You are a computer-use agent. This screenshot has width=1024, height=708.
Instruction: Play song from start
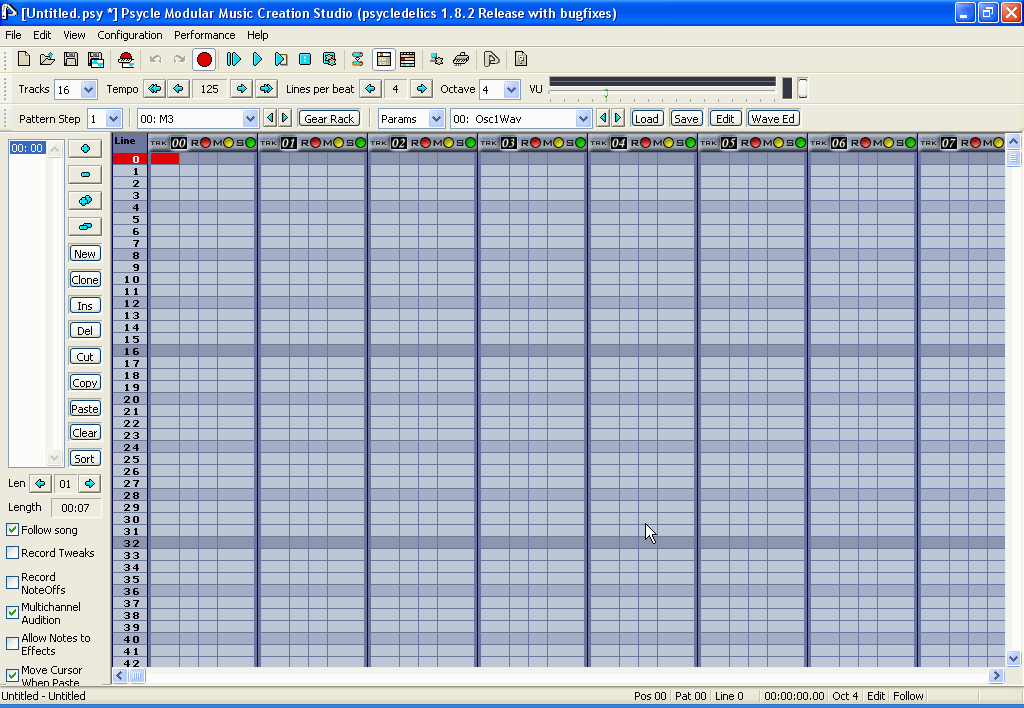(233, 59)
